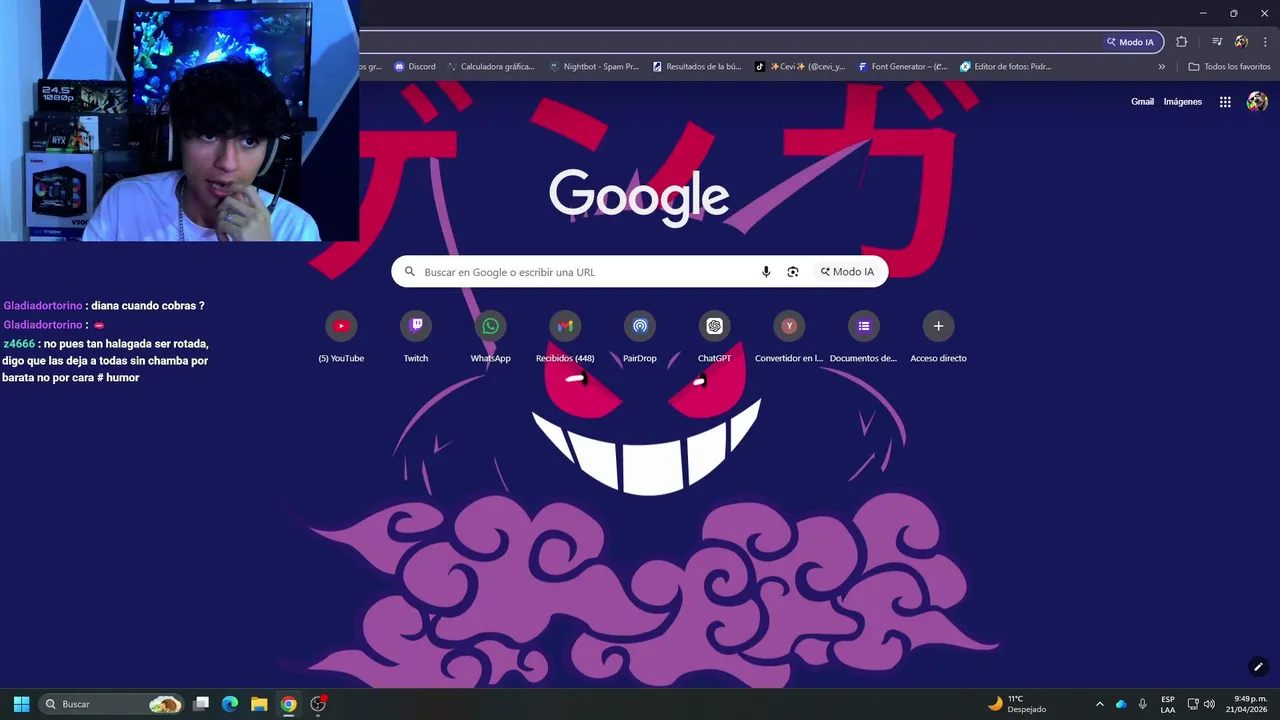
Task: Open the Todos los favoritos folder
Action: tap(1229, 67)
